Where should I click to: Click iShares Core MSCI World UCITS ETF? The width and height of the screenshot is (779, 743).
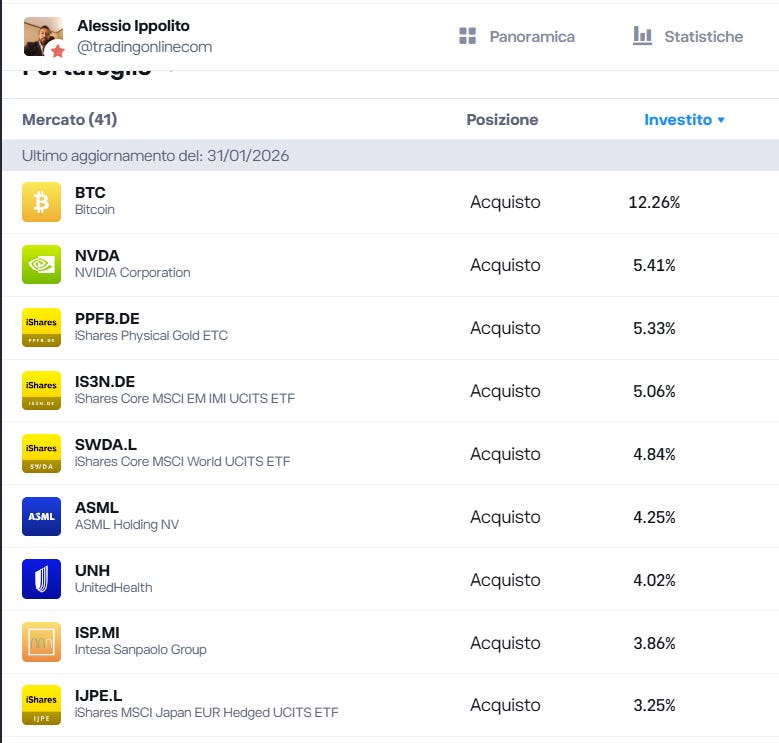(182, 461)
